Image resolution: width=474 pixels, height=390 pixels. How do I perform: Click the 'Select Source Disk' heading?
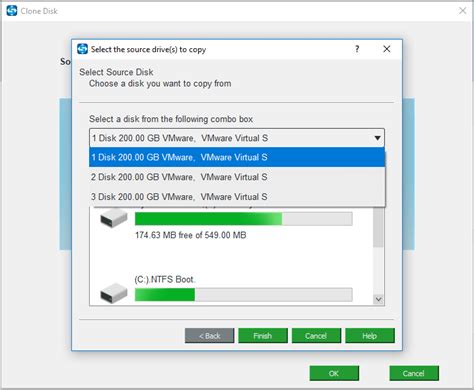point(116,72)
